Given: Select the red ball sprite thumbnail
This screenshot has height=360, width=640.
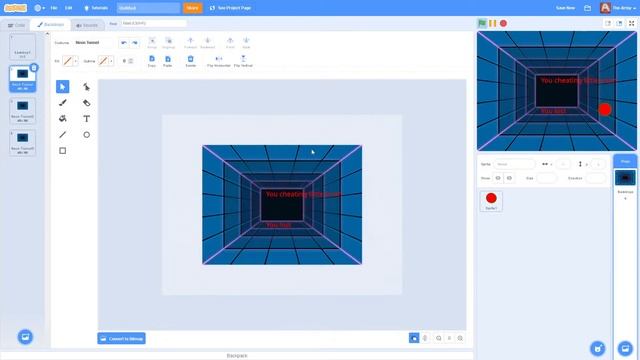Looking at the screenshot, I should coord(491,201).
